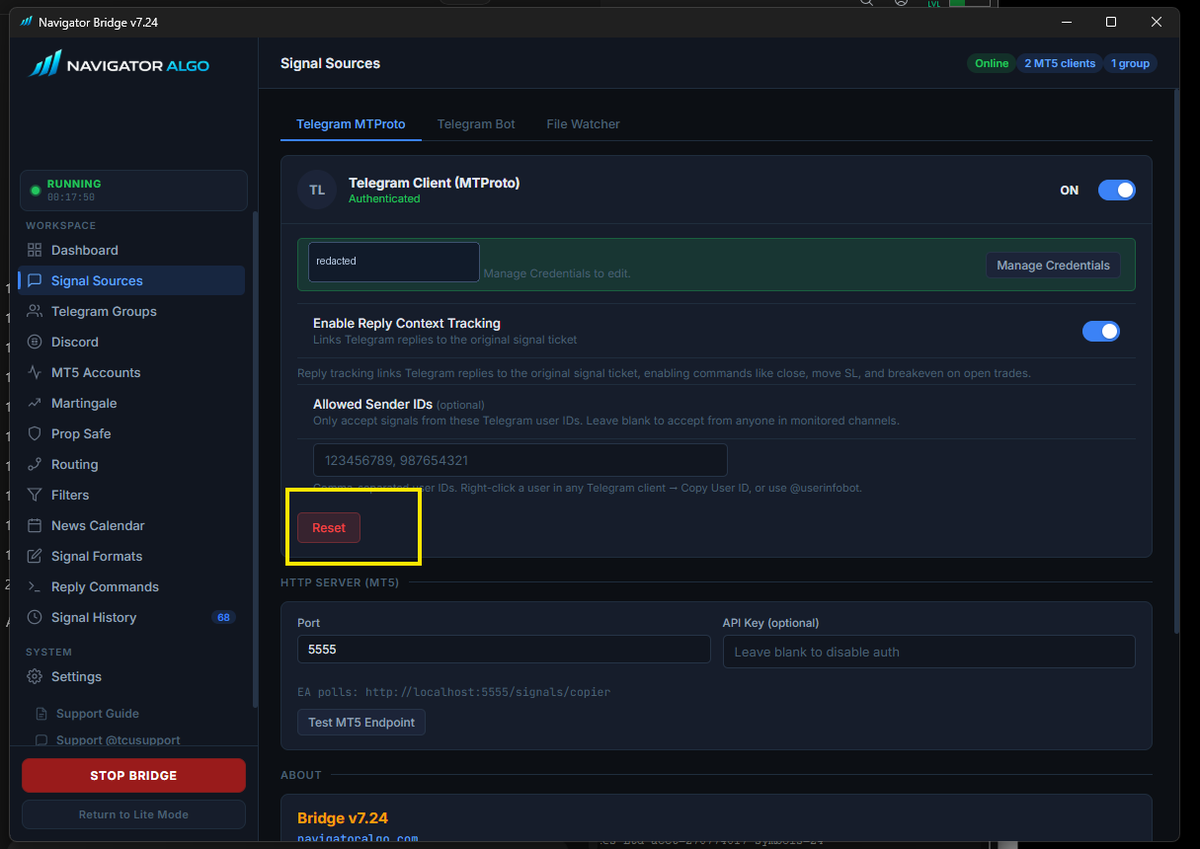1200x849 pixels.
Task: Click the Bridge v7.24 heading
Action: point(343,818)
